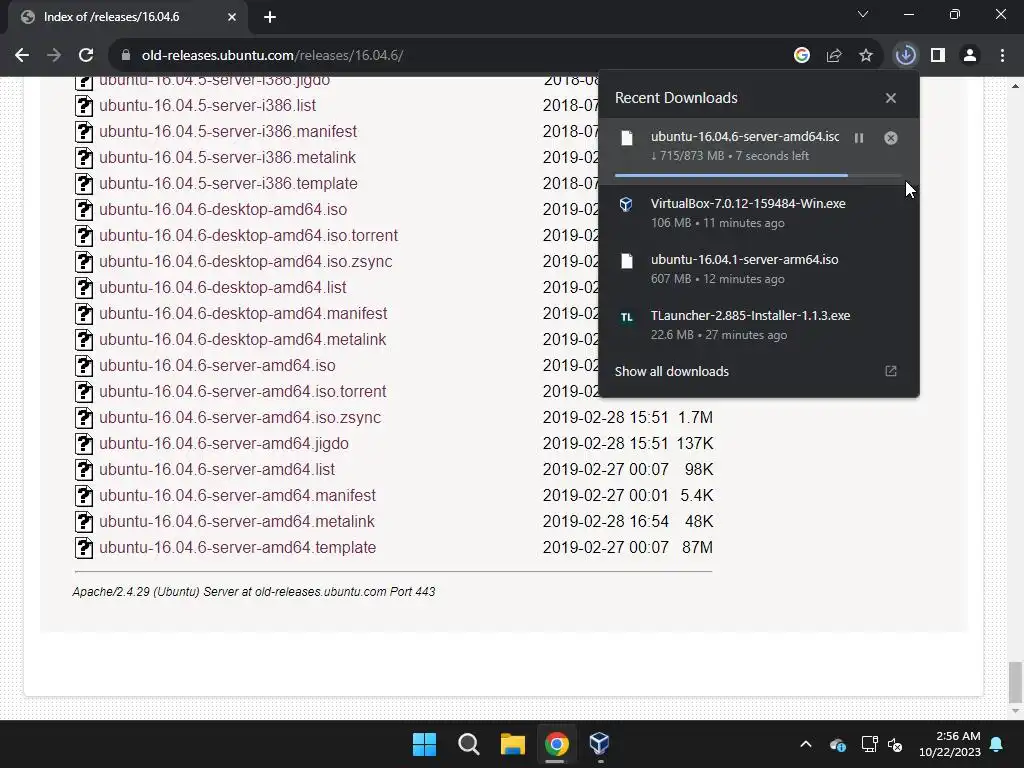
Task: Click the '2019-02-28 16:54' date cell
Action: pyautogui.click(x=605, y=522)
